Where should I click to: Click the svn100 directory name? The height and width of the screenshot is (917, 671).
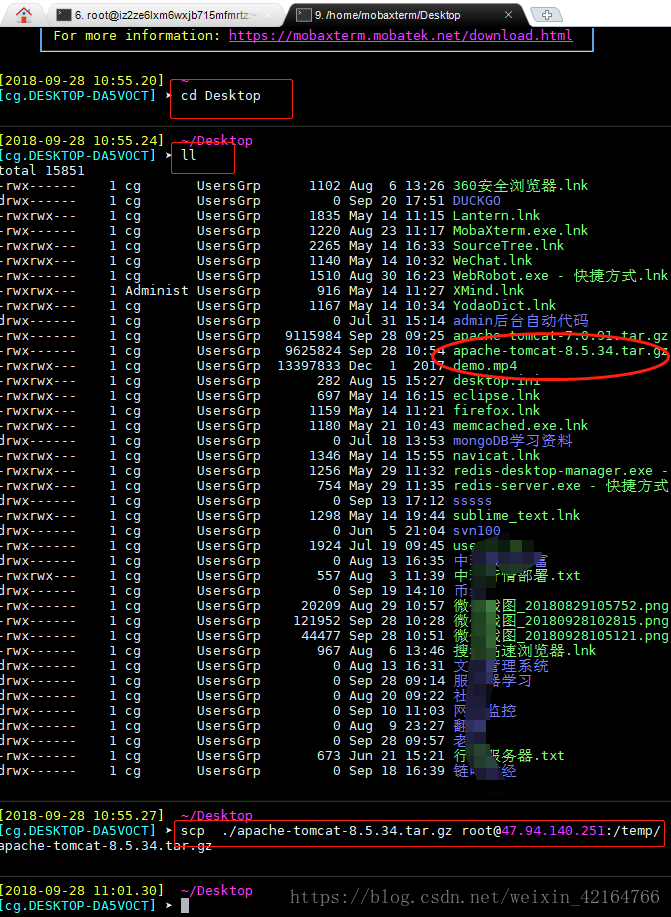[x=477, y=530]
